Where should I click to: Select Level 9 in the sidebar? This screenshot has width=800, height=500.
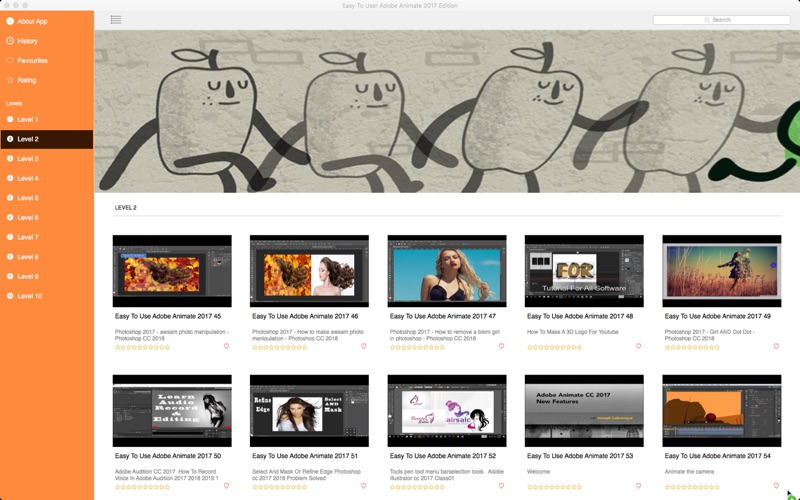(46, 277)
